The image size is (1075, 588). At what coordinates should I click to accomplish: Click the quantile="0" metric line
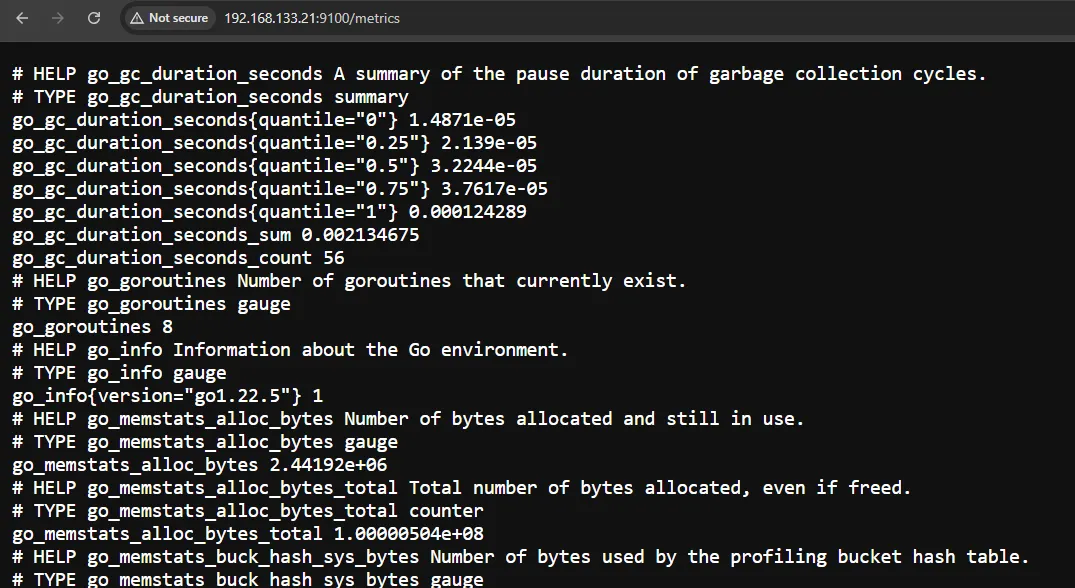(x=264, y=120)
